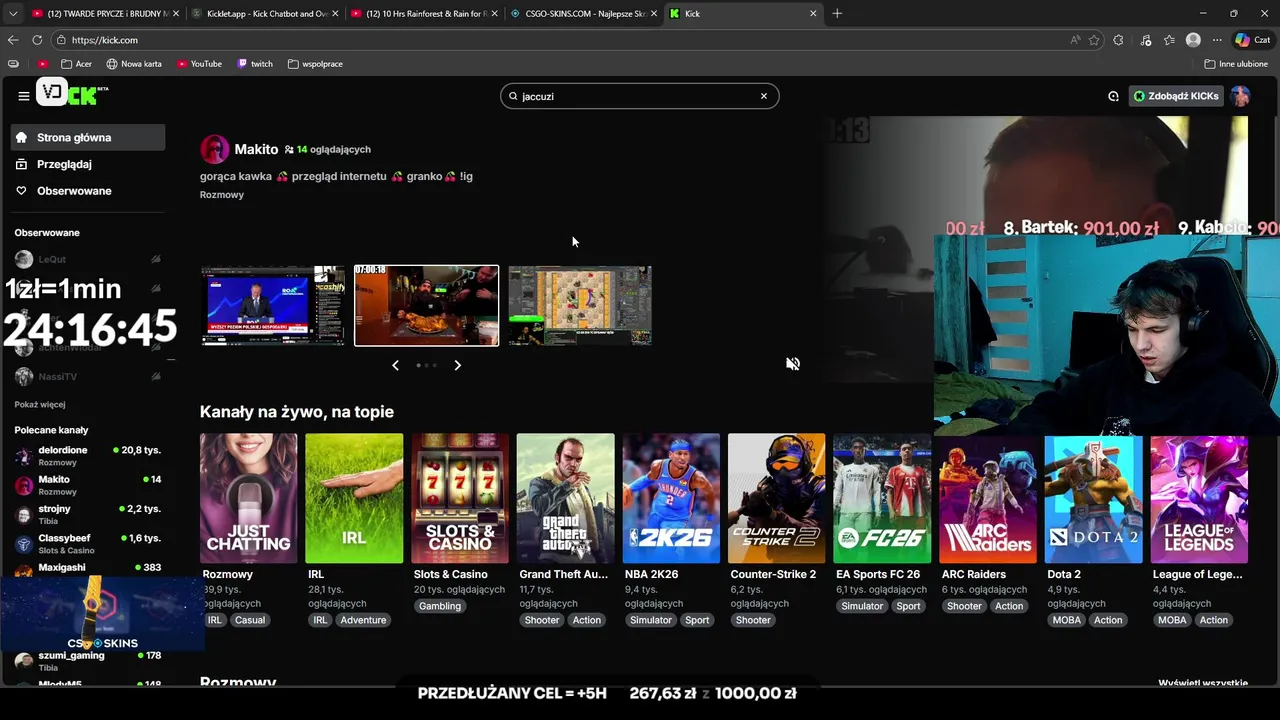The width and height of the screenshot is (1280, 720).
Task: Click the search box containing jaccuzi
Action: coord(640,96)
